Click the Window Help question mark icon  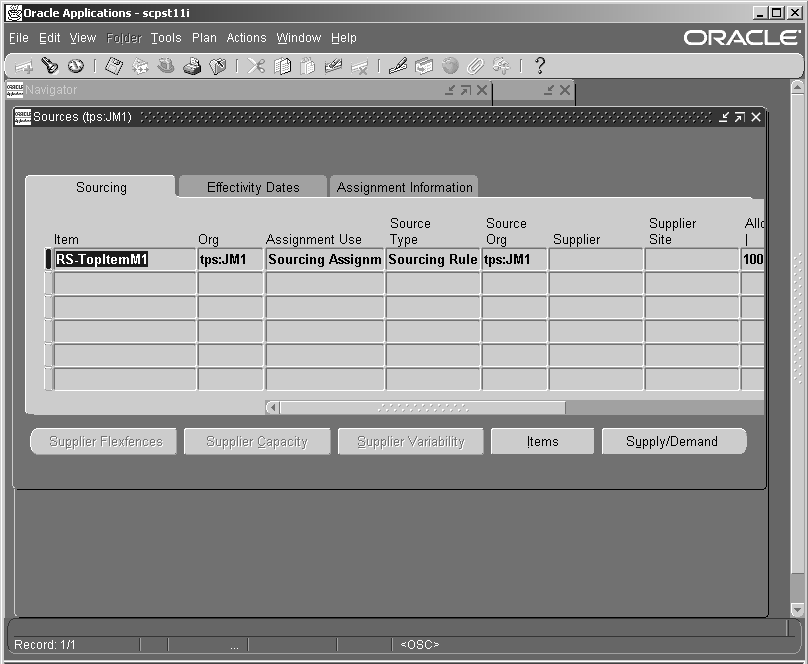(540, 66)
